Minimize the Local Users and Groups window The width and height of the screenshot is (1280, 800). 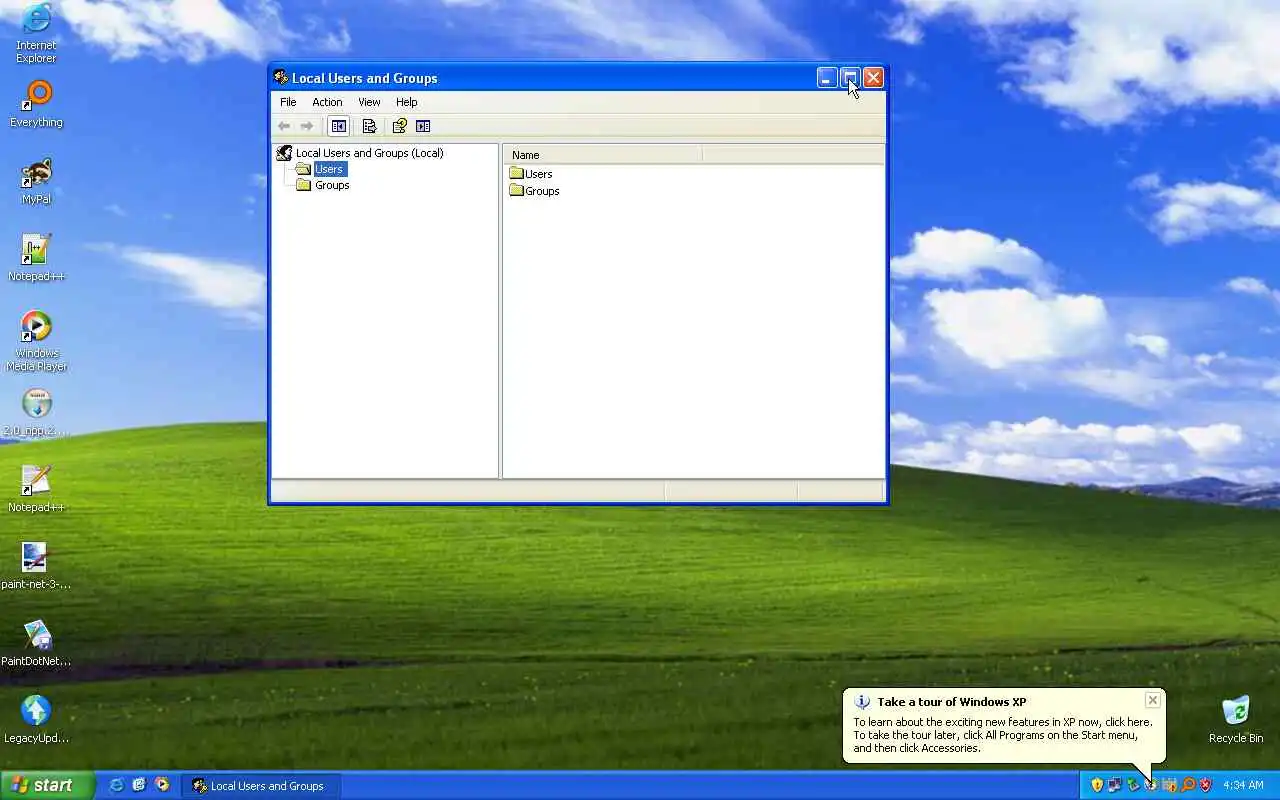click(x=827, y=78)
